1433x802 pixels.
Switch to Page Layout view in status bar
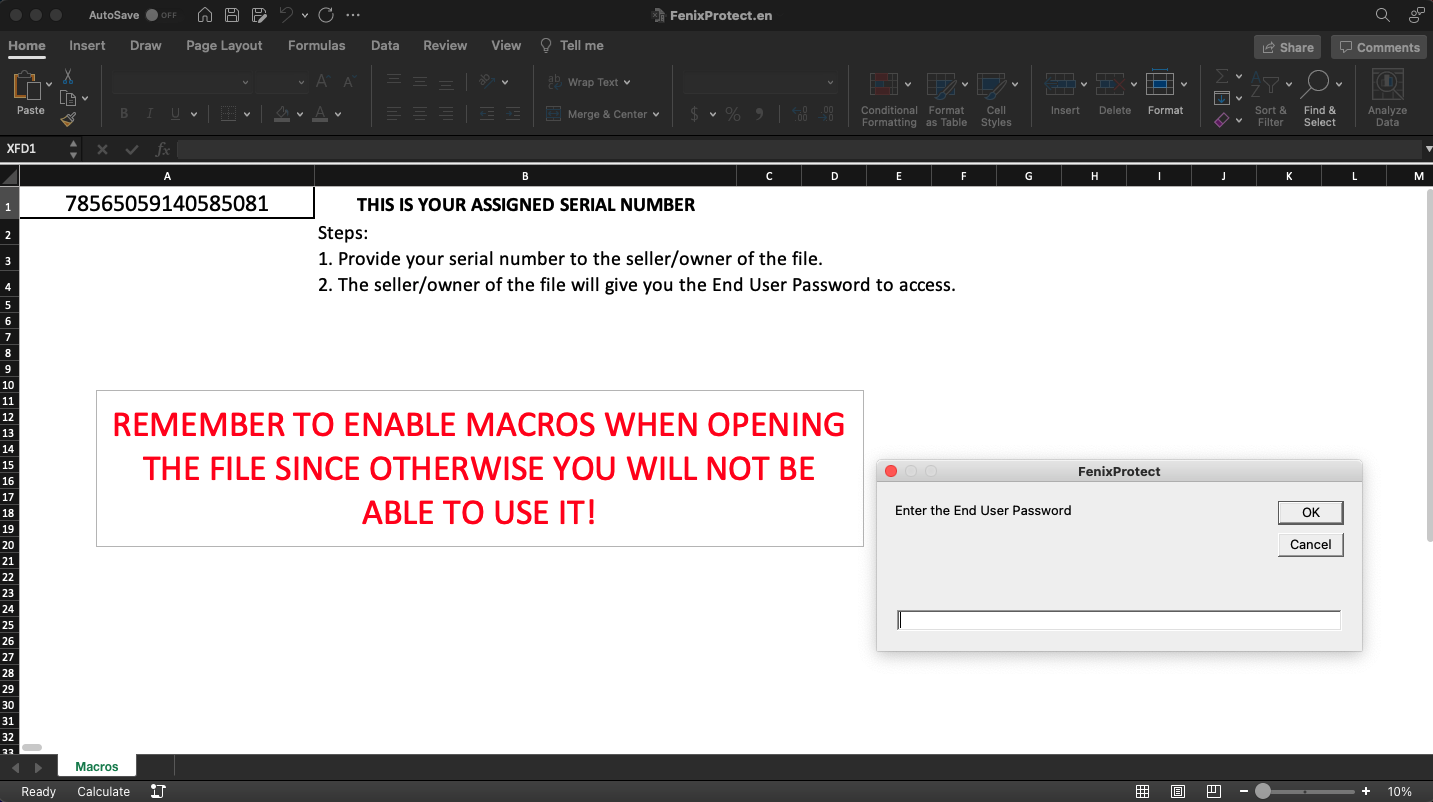[x=1178, y=792]
